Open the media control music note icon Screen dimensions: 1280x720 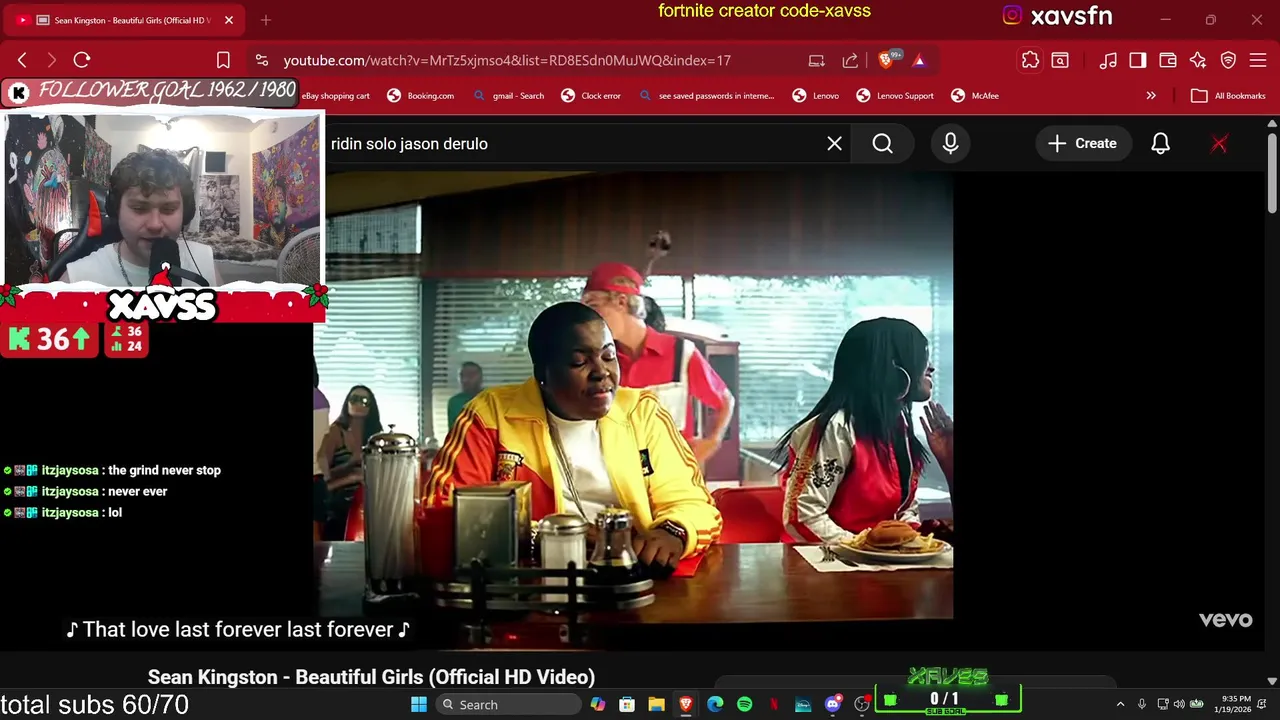coord(1108,60)
